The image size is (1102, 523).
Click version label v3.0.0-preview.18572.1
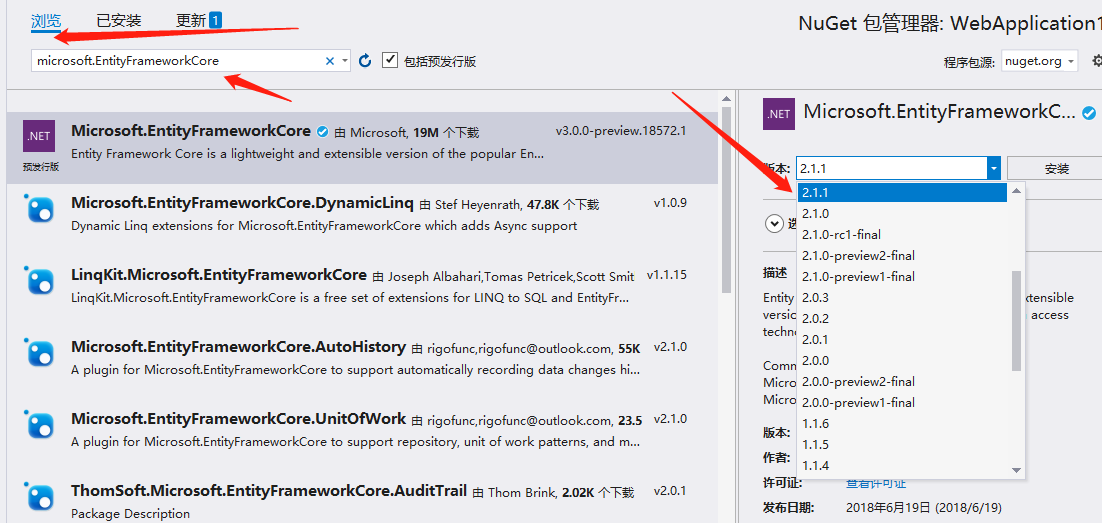pyautogui.click(x=621, y=131)
